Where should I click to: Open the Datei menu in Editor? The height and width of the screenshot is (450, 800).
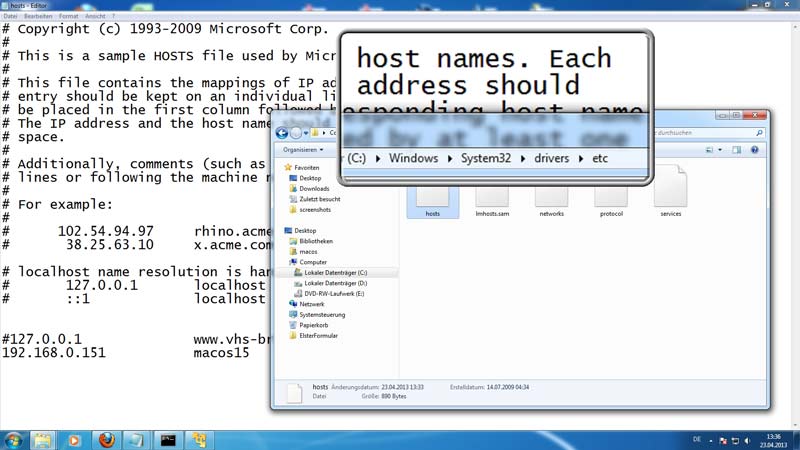coord(10,16)
